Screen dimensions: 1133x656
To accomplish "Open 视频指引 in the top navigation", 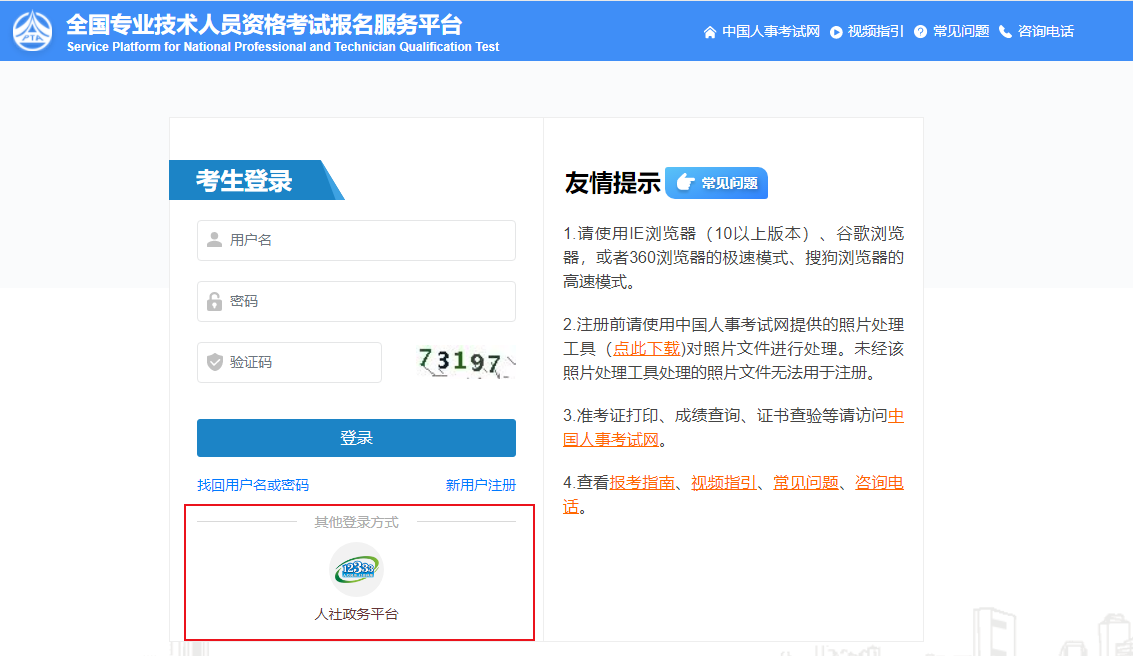I will click(x=875, y=32).
